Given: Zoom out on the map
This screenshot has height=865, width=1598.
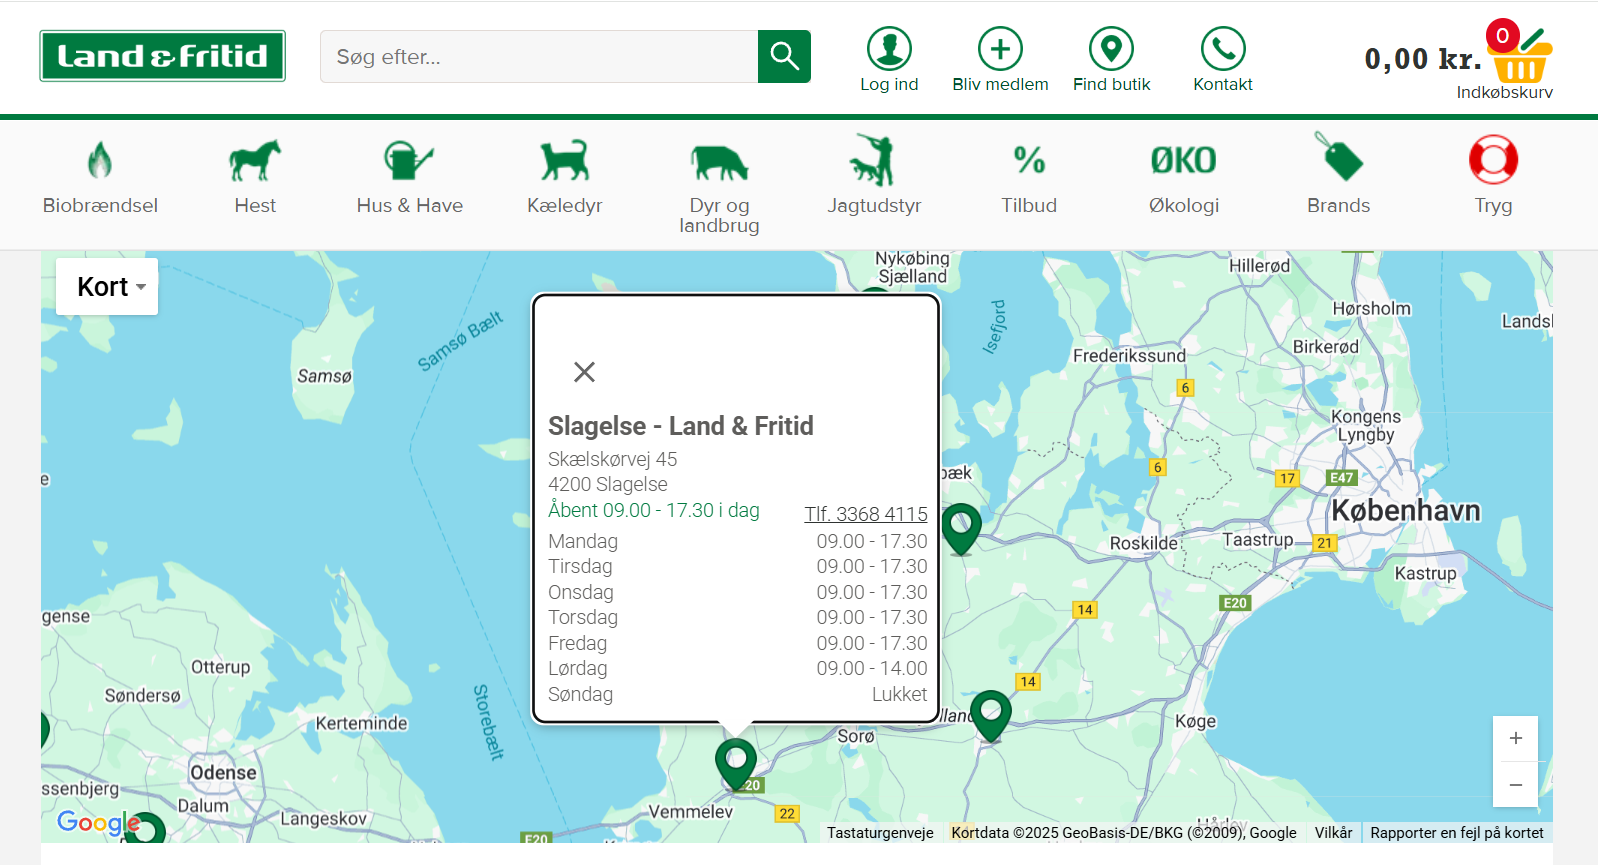Looking at the screenshot, I should click(1516, 785).
